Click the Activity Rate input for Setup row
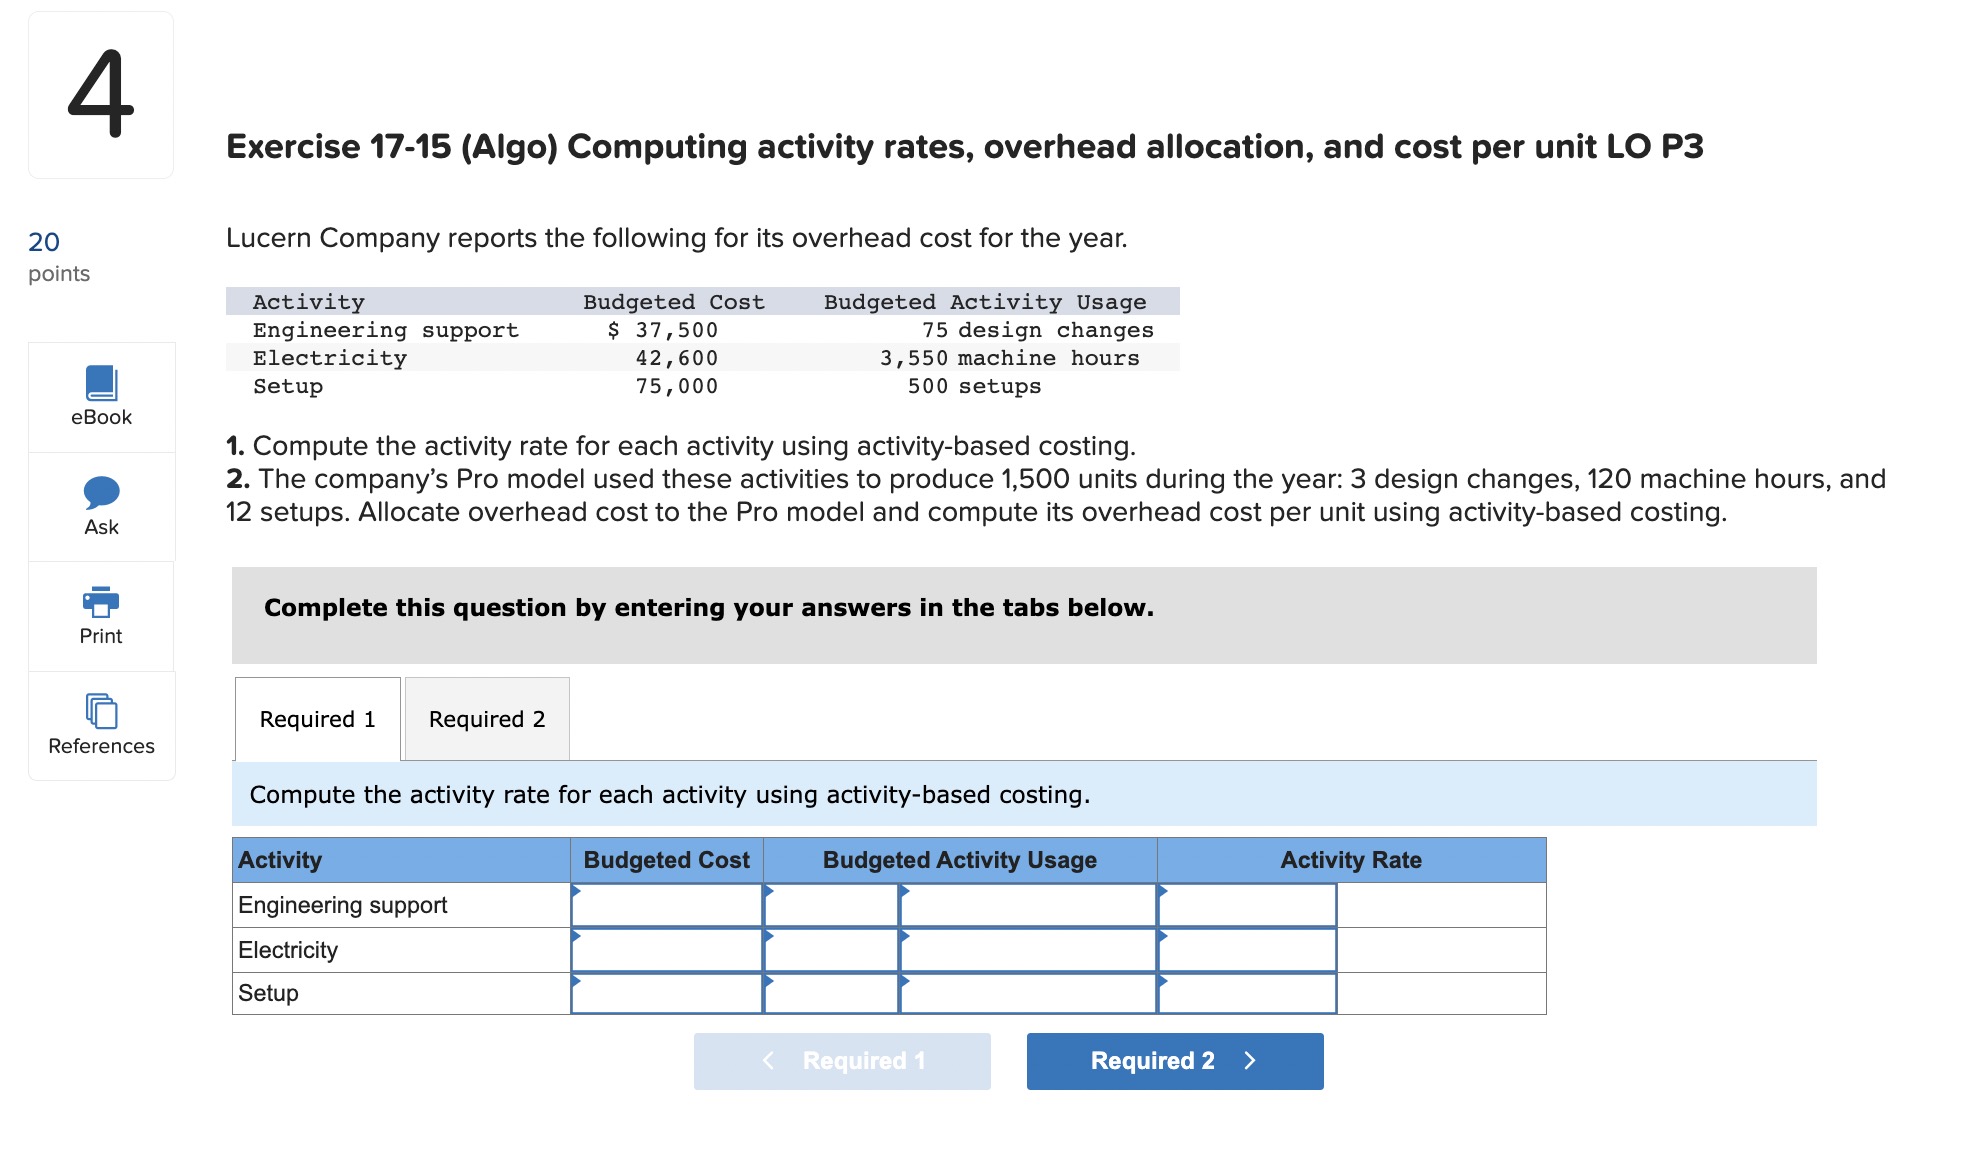Image resolution: width=1974 pixels, height=1168 pixels. tap(1248, 993)
